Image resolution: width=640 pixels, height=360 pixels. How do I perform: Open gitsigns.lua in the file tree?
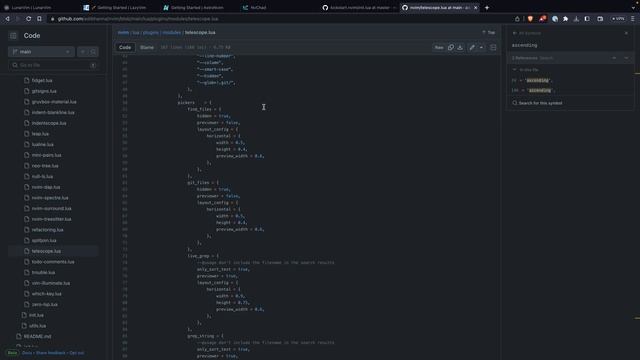click(x=44, y=91)
